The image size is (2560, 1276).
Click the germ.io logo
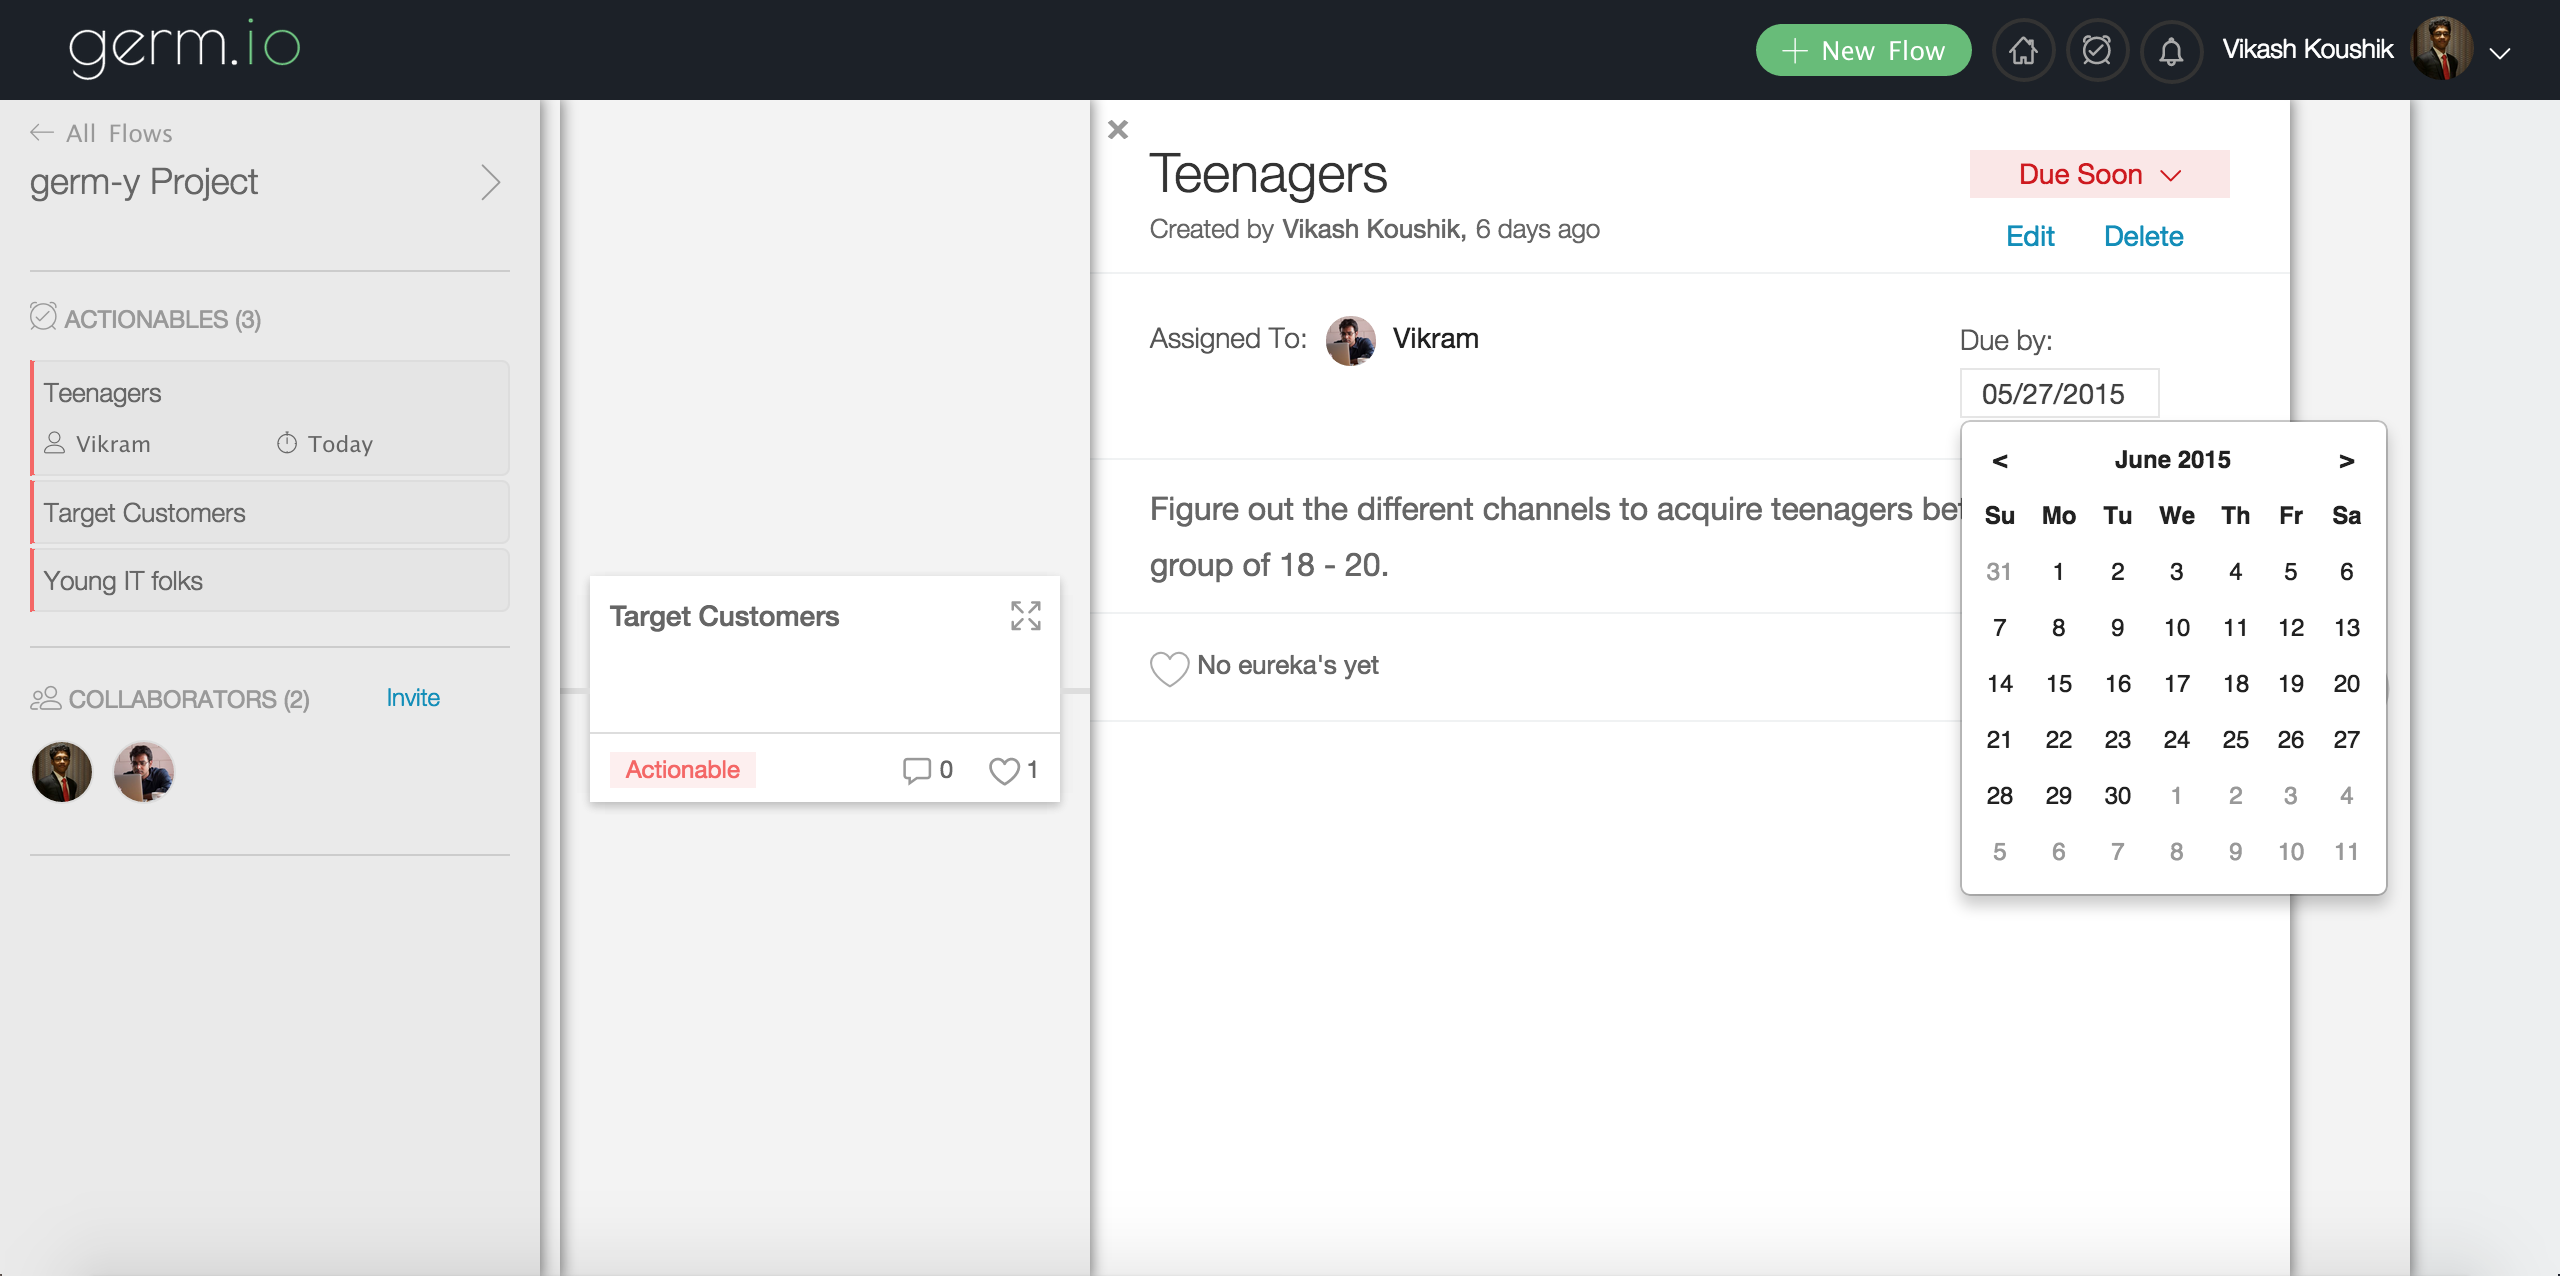click(x=184, y=48)
